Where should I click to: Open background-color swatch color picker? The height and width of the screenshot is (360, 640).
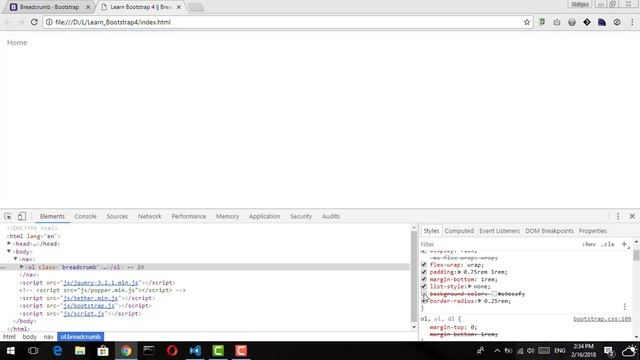pos(494,294)
